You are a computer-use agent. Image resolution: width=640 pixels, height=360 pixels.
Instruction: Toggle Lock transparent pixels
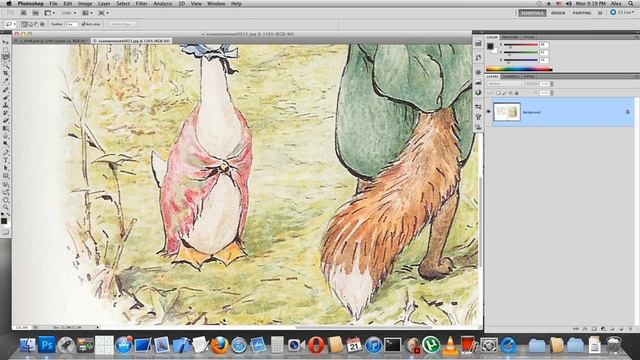(x=498, y=93)
